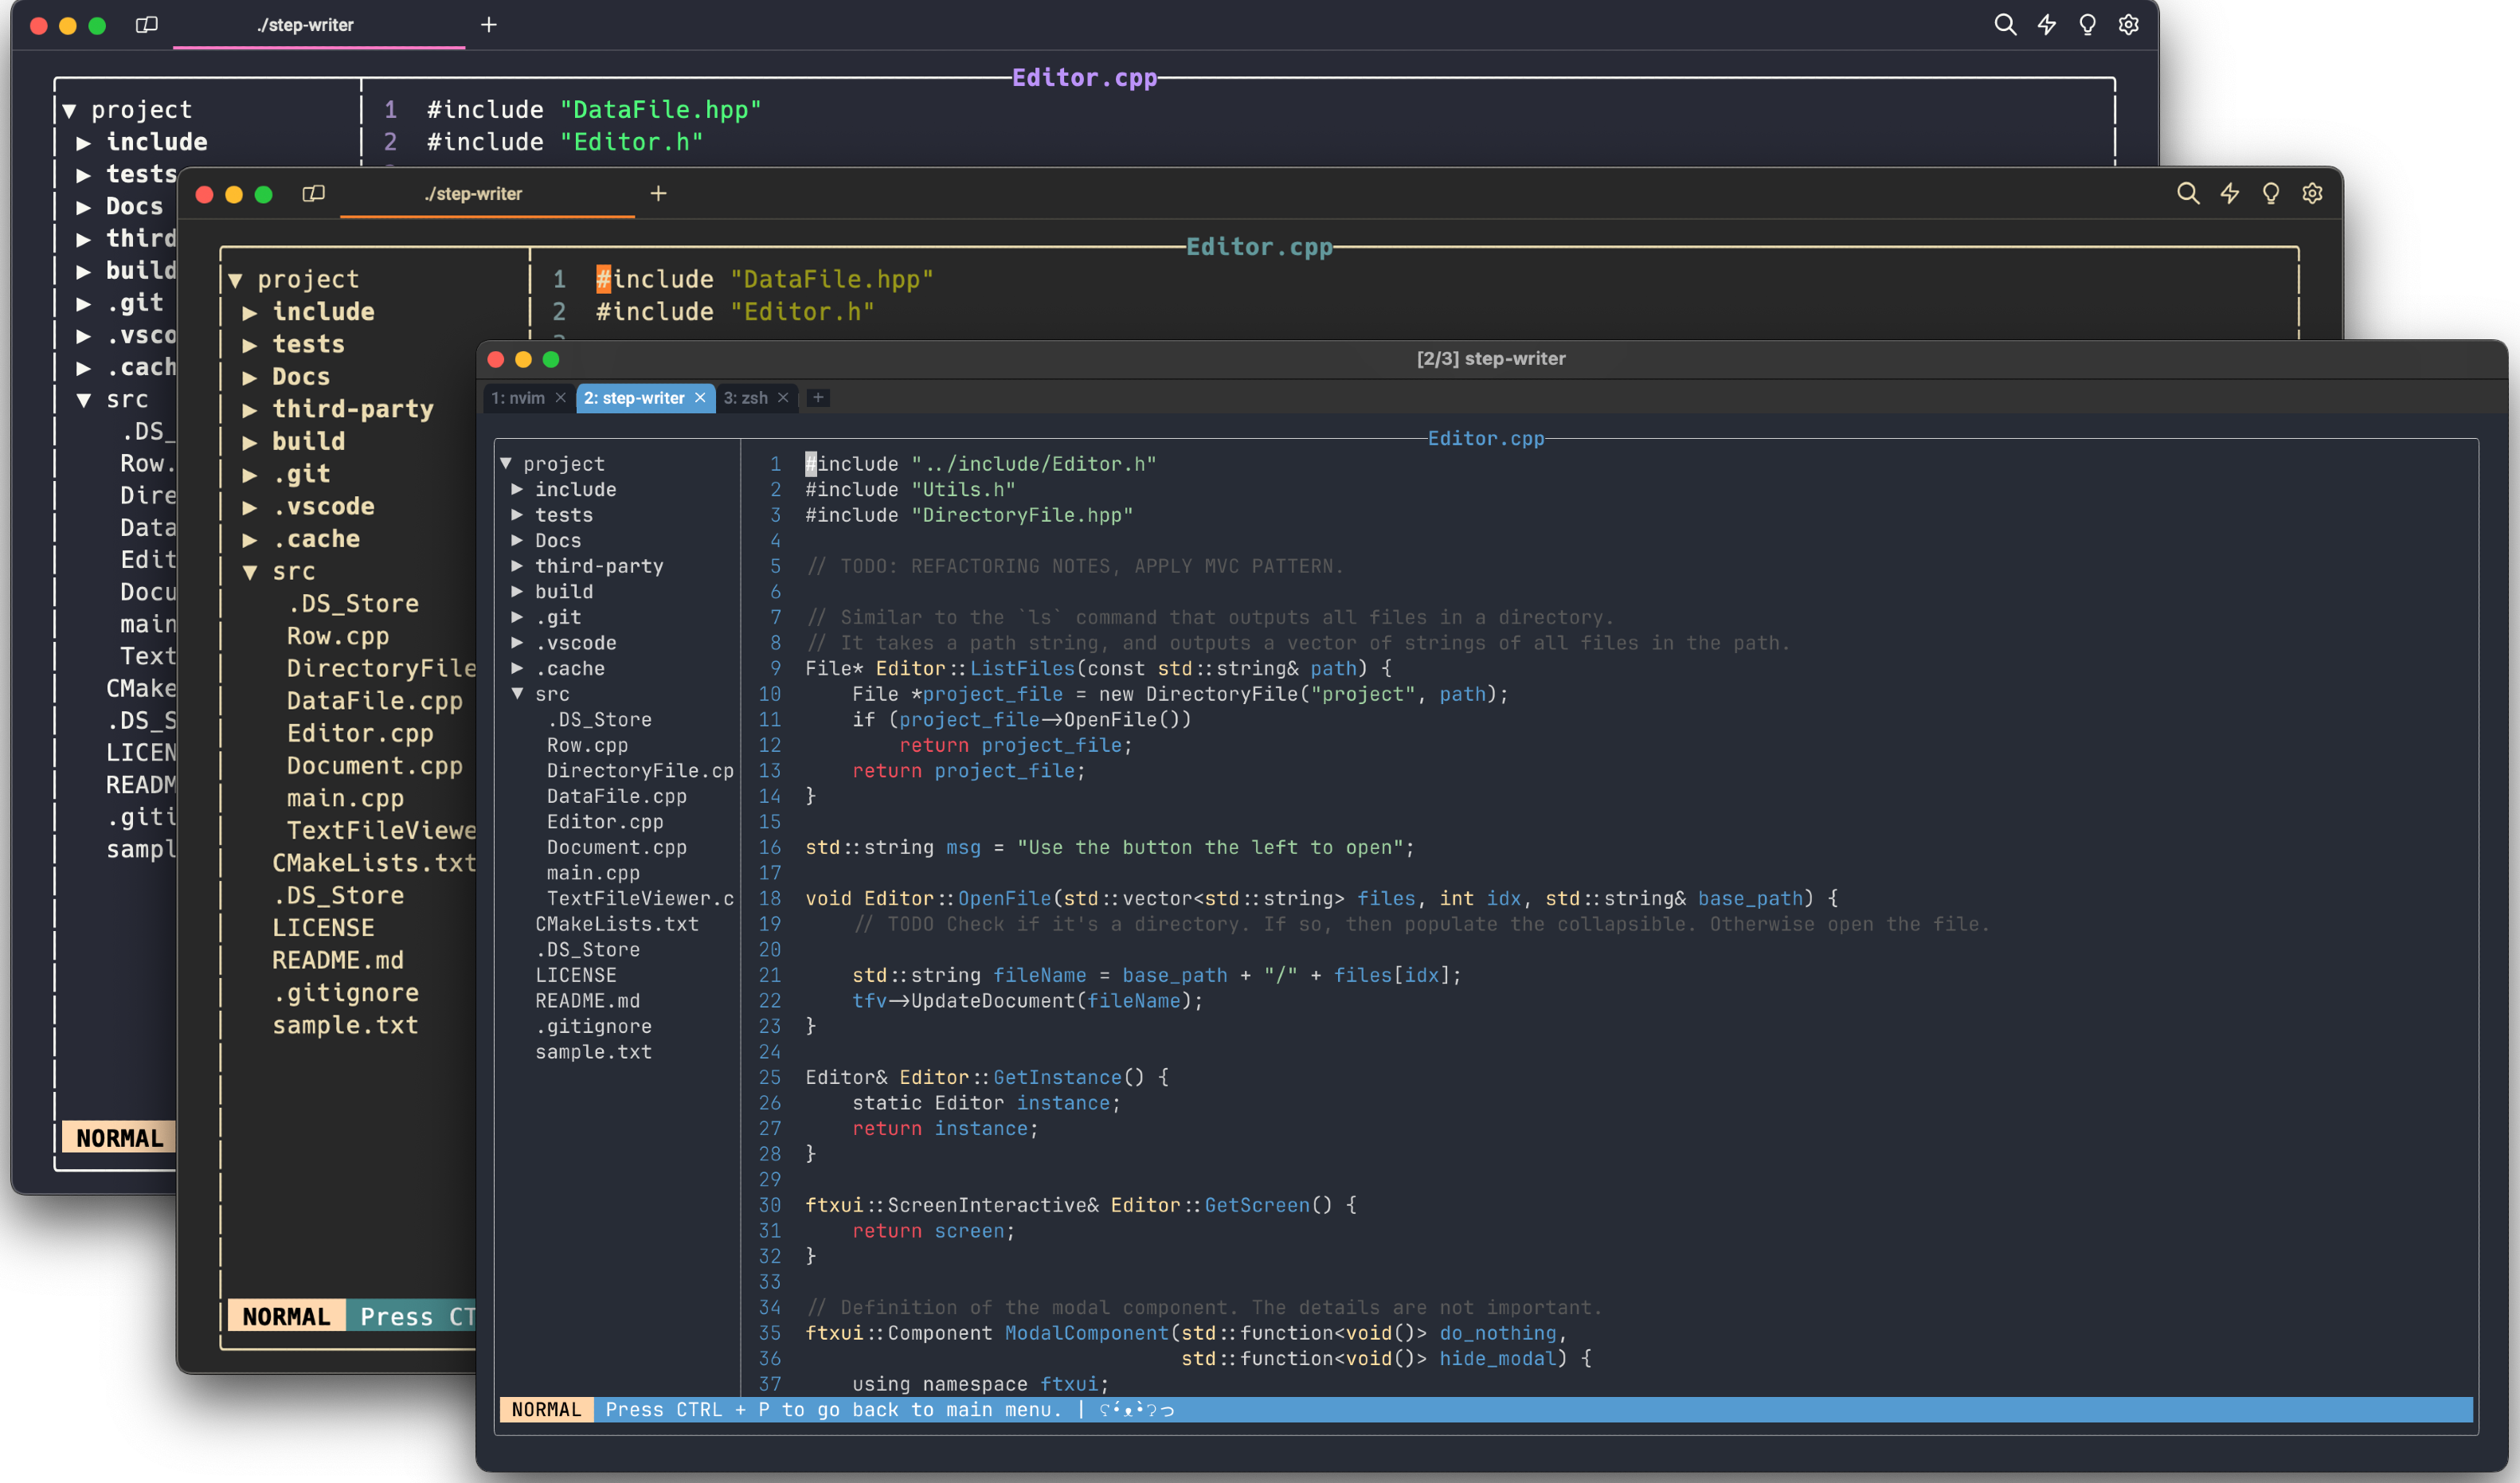Viewport: 2520px width, 1483px height.
Task: Click '[2/3] step-writer' window title
Action: point(1491,358)
